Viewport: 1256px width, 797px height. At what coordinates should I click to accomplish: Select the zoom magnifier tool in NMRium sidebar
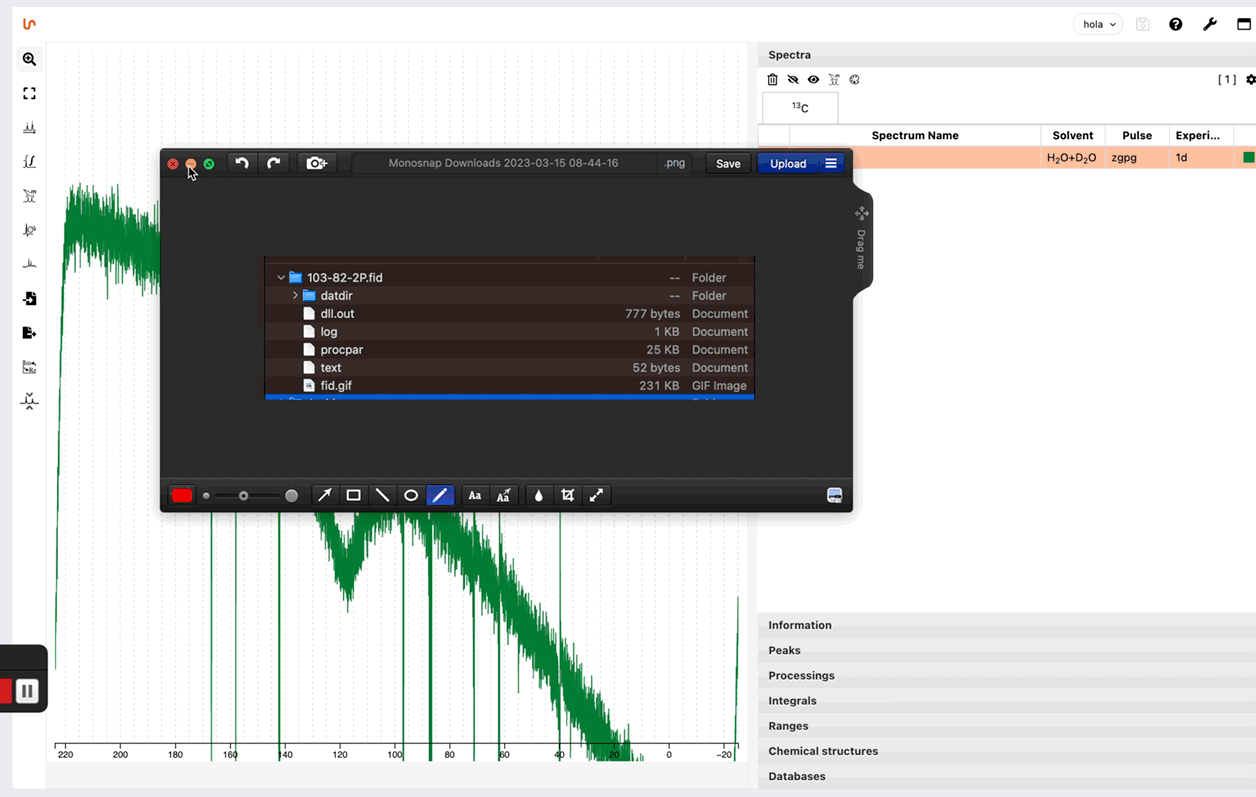[29, 60]
